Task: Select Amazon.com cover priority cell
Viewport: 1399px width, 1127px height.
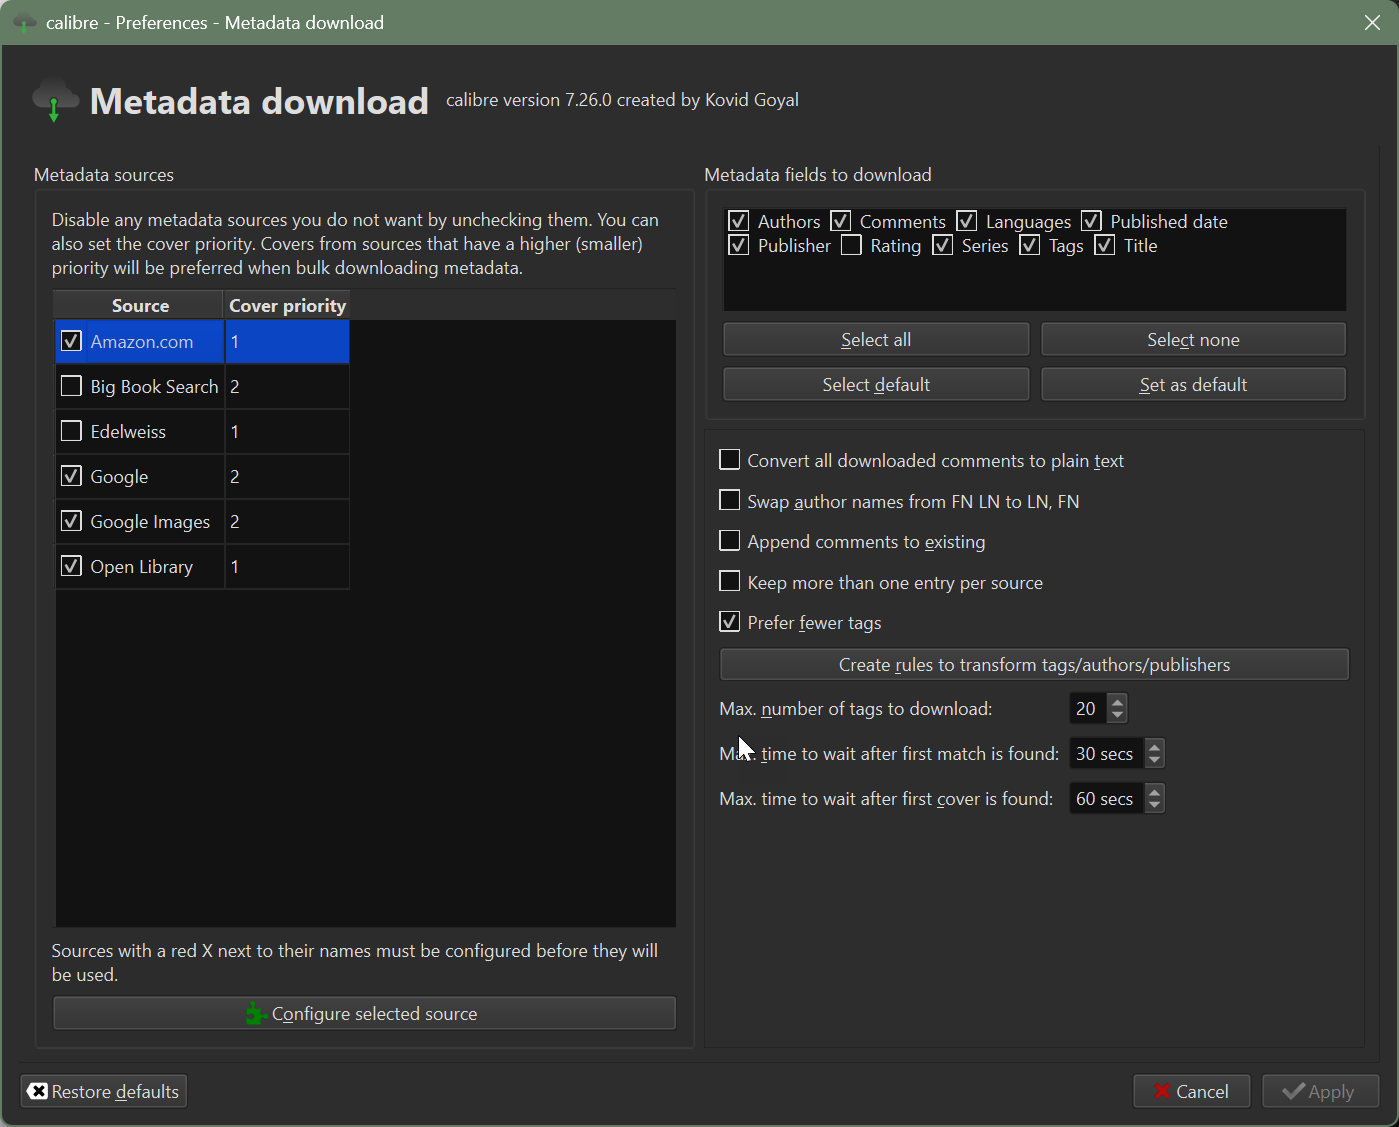Action: pos(287,341)
